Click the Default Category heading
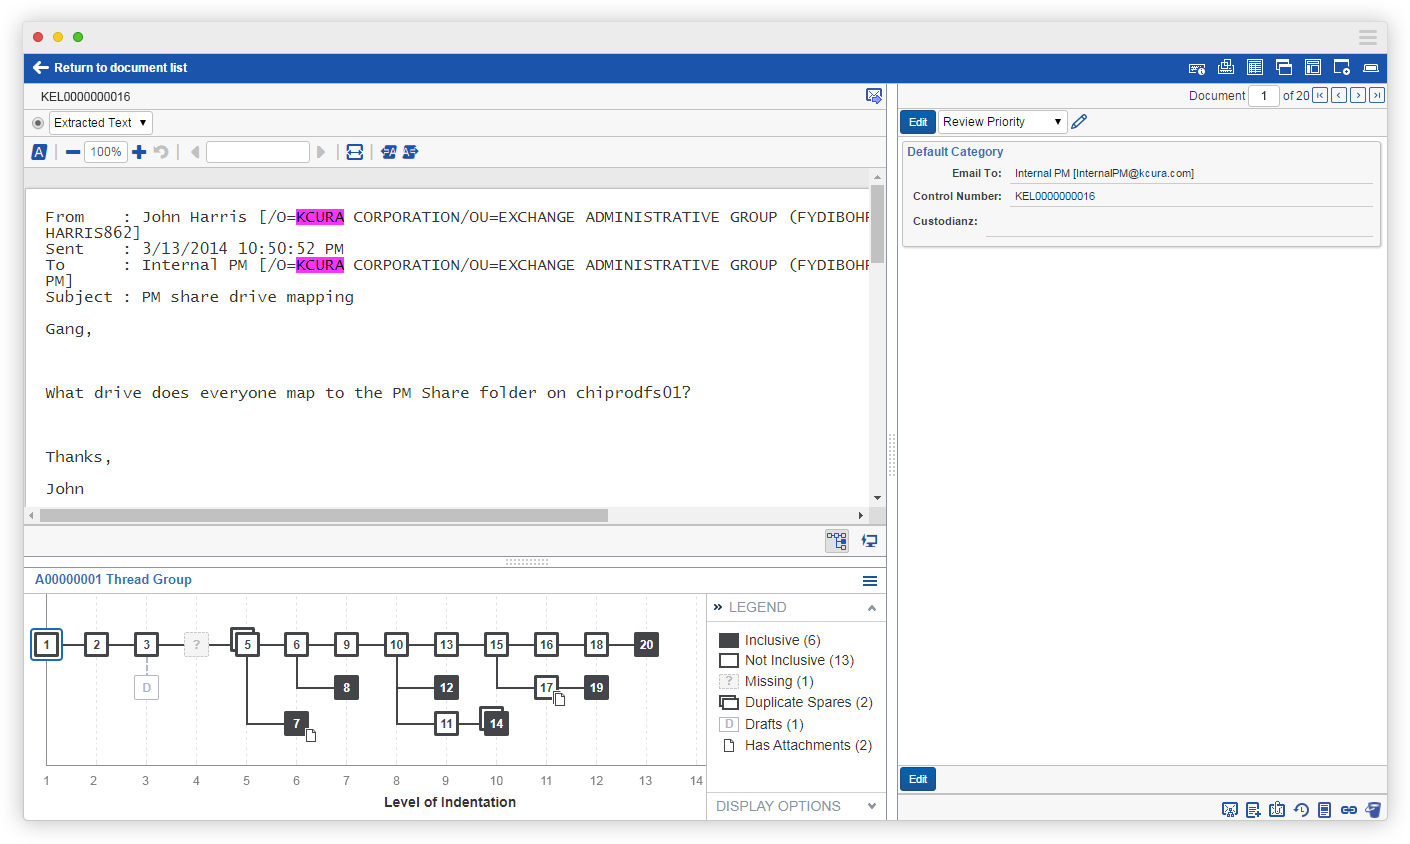 [955, 152]
